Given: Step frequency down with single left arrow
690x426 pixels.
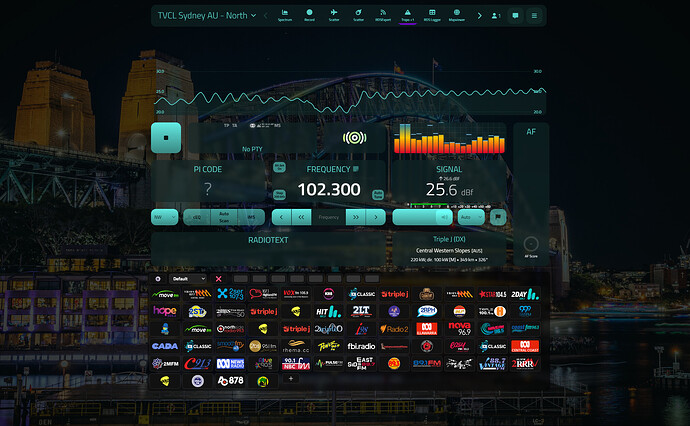Looking at the screenshot, I should click(x=282, y=217).
